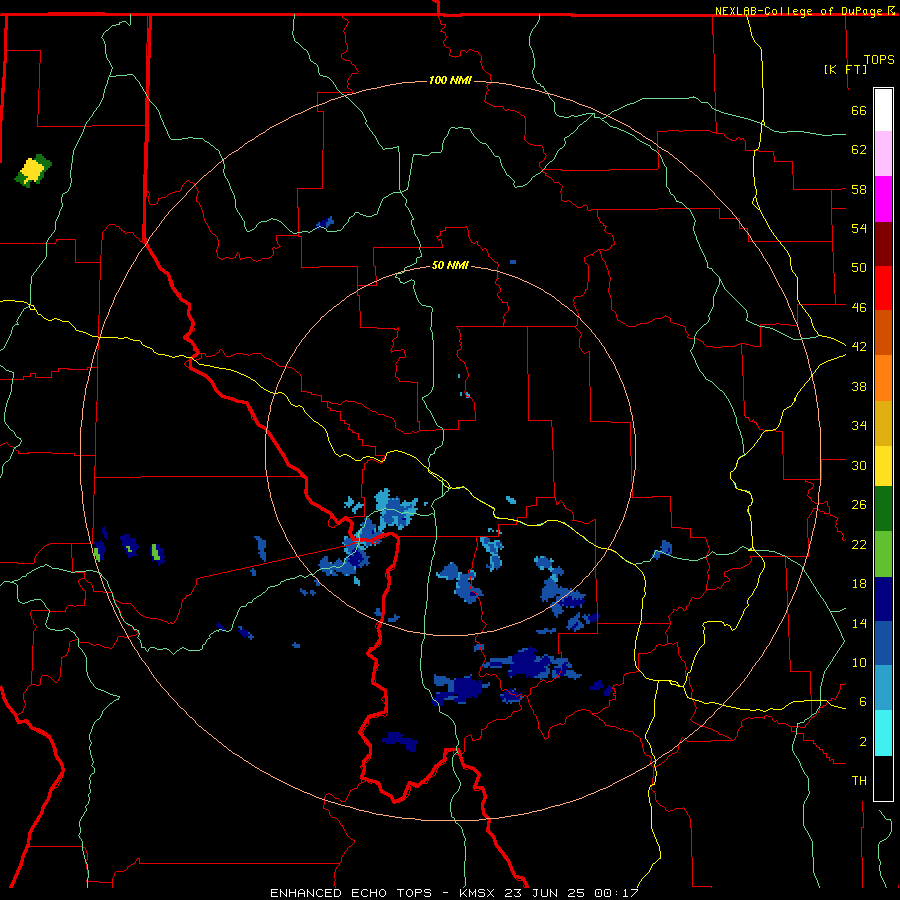
Task: Click the 50 legend value
Action: pyautogui.click(x=859, y=268)
